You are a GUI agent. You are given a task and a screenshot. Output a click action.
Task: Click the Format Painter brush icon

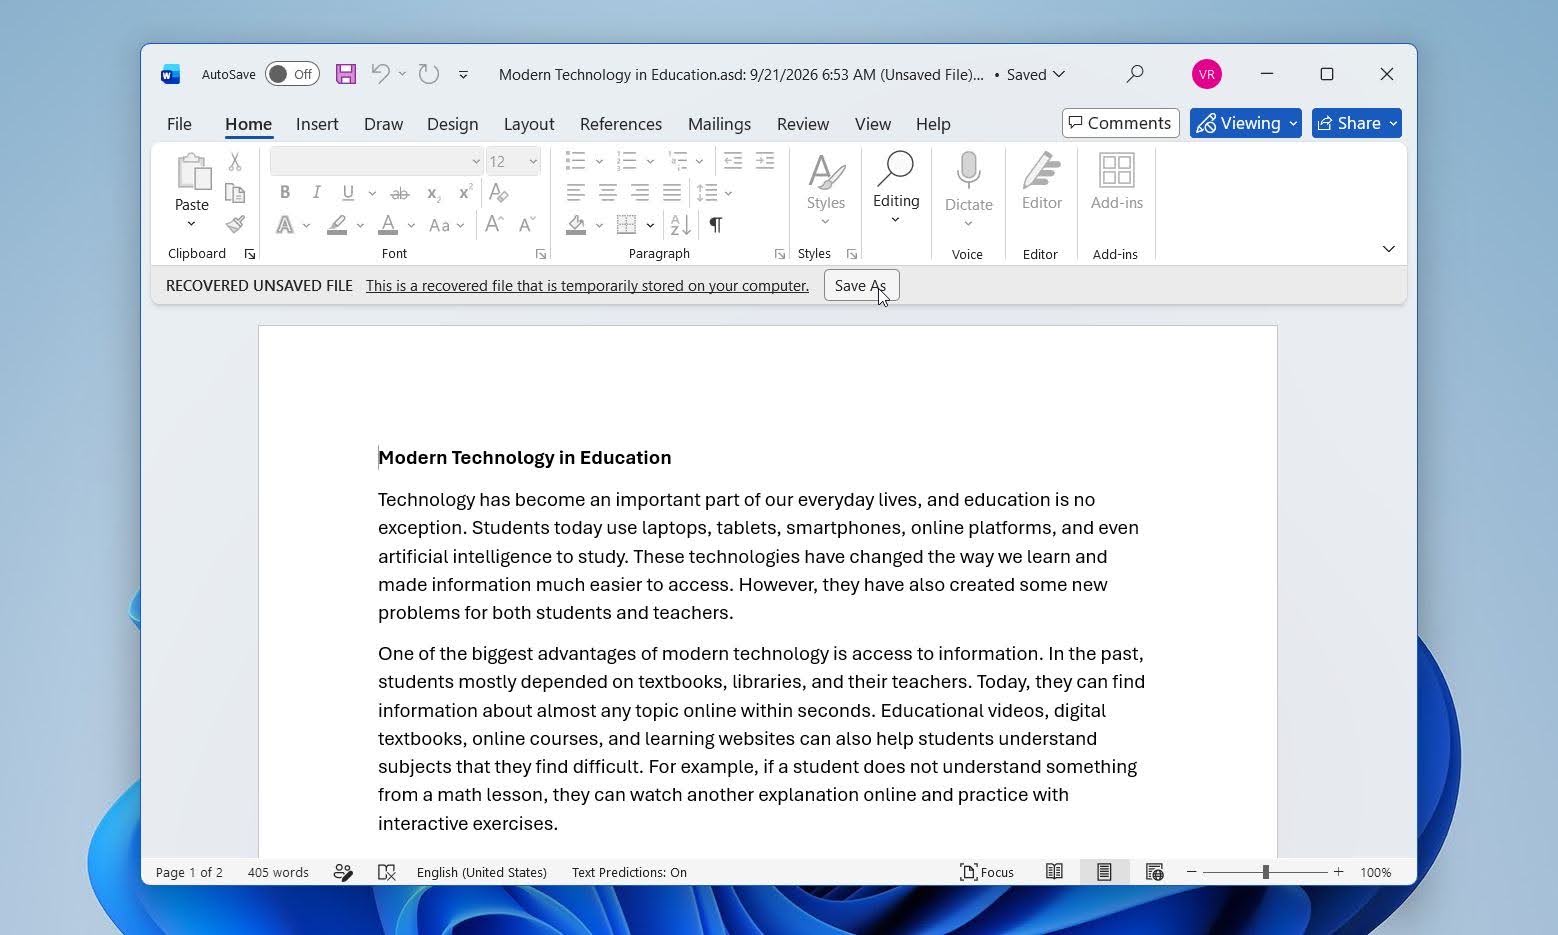pos(235,225)
